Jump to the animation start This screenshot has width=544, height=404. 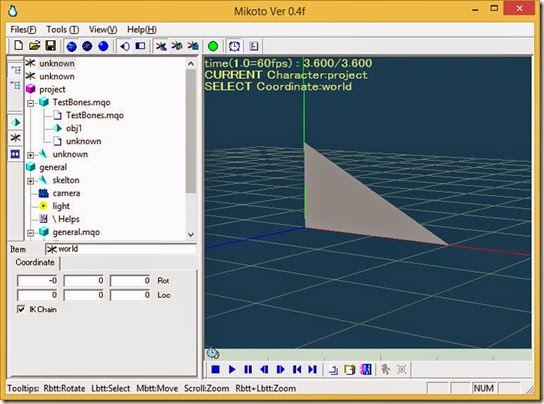(x=297, y=369)
